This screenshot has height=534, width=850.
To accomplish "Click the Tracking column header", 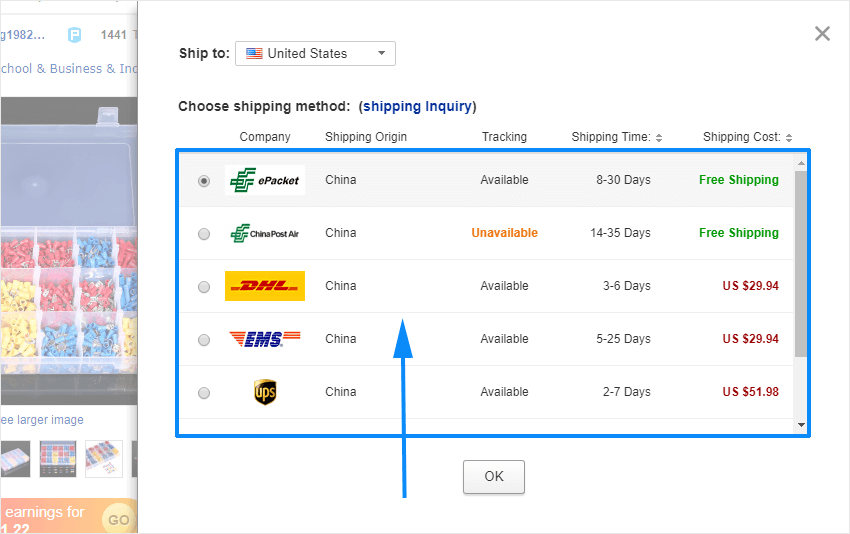I will (504, 137).
